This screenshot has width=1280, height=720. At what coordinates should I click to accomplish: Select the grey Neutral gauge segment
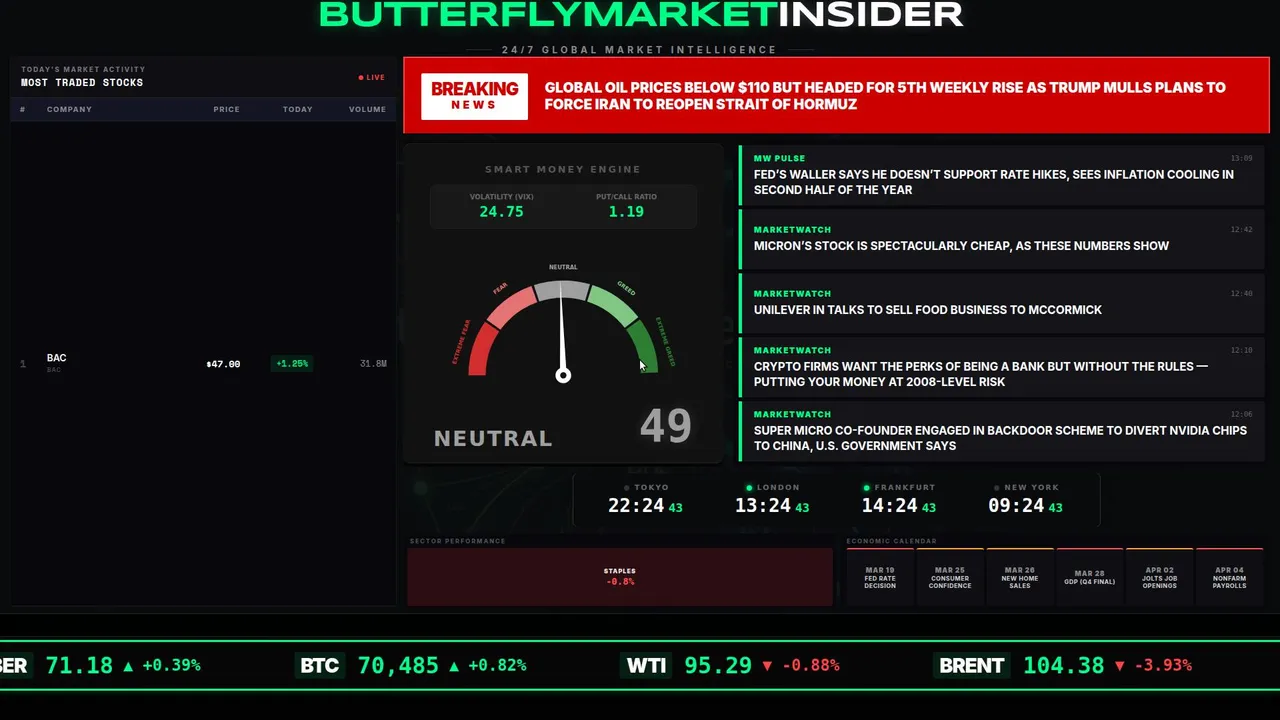click(x=562, y=290)
